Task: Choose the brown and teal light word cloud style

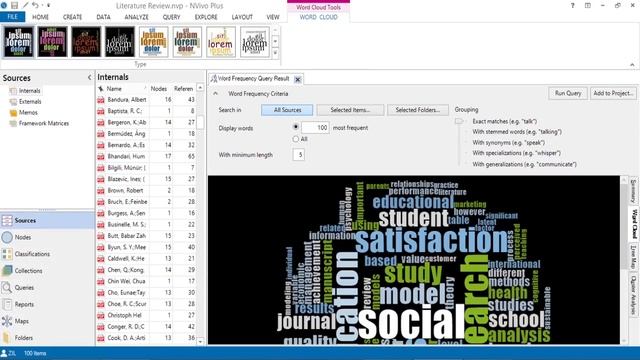Action: tap(187, 42)
